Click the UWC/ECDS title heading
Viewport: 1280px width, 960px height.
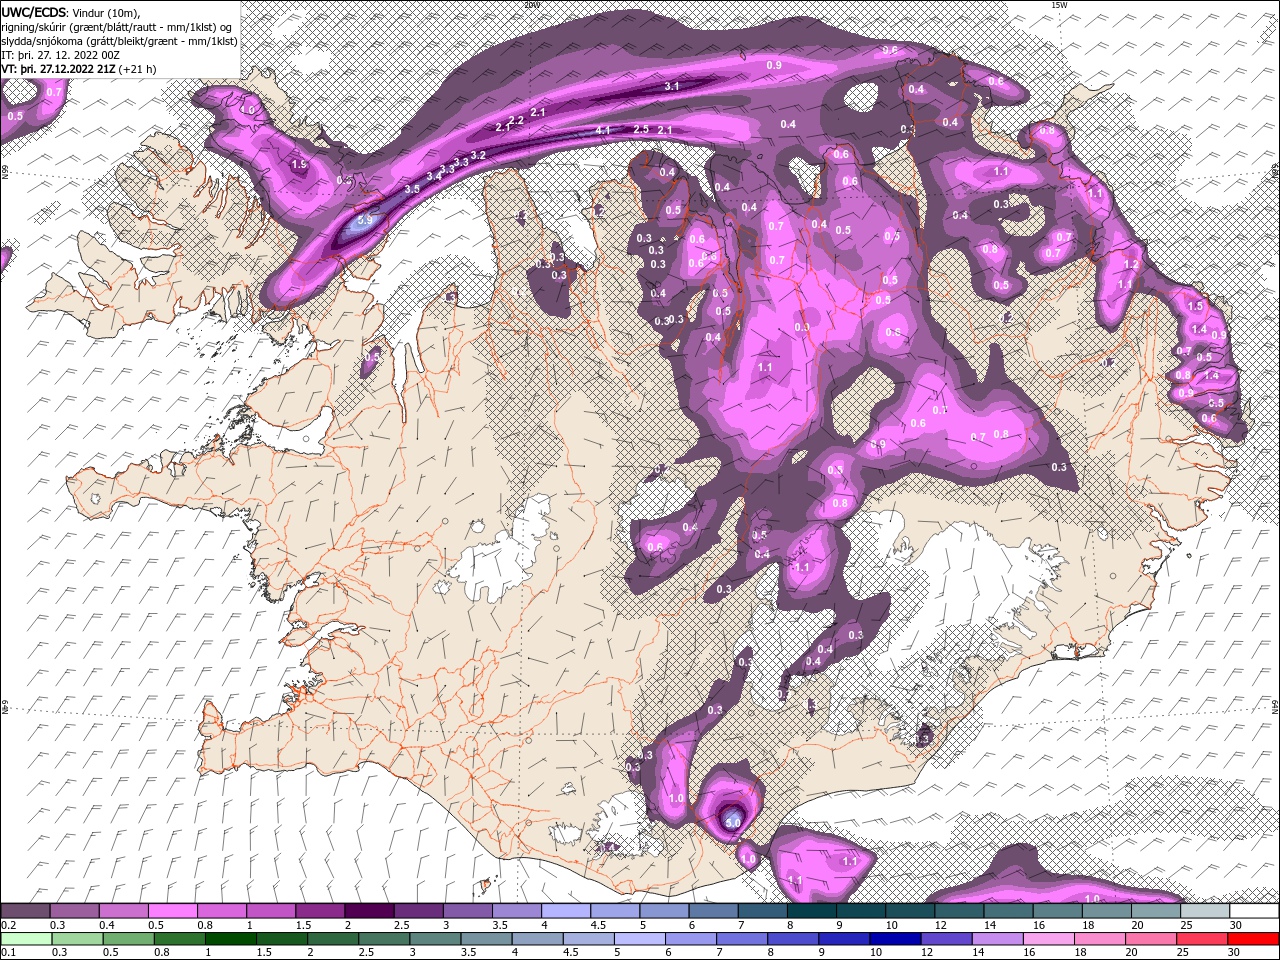pos(33,11)
